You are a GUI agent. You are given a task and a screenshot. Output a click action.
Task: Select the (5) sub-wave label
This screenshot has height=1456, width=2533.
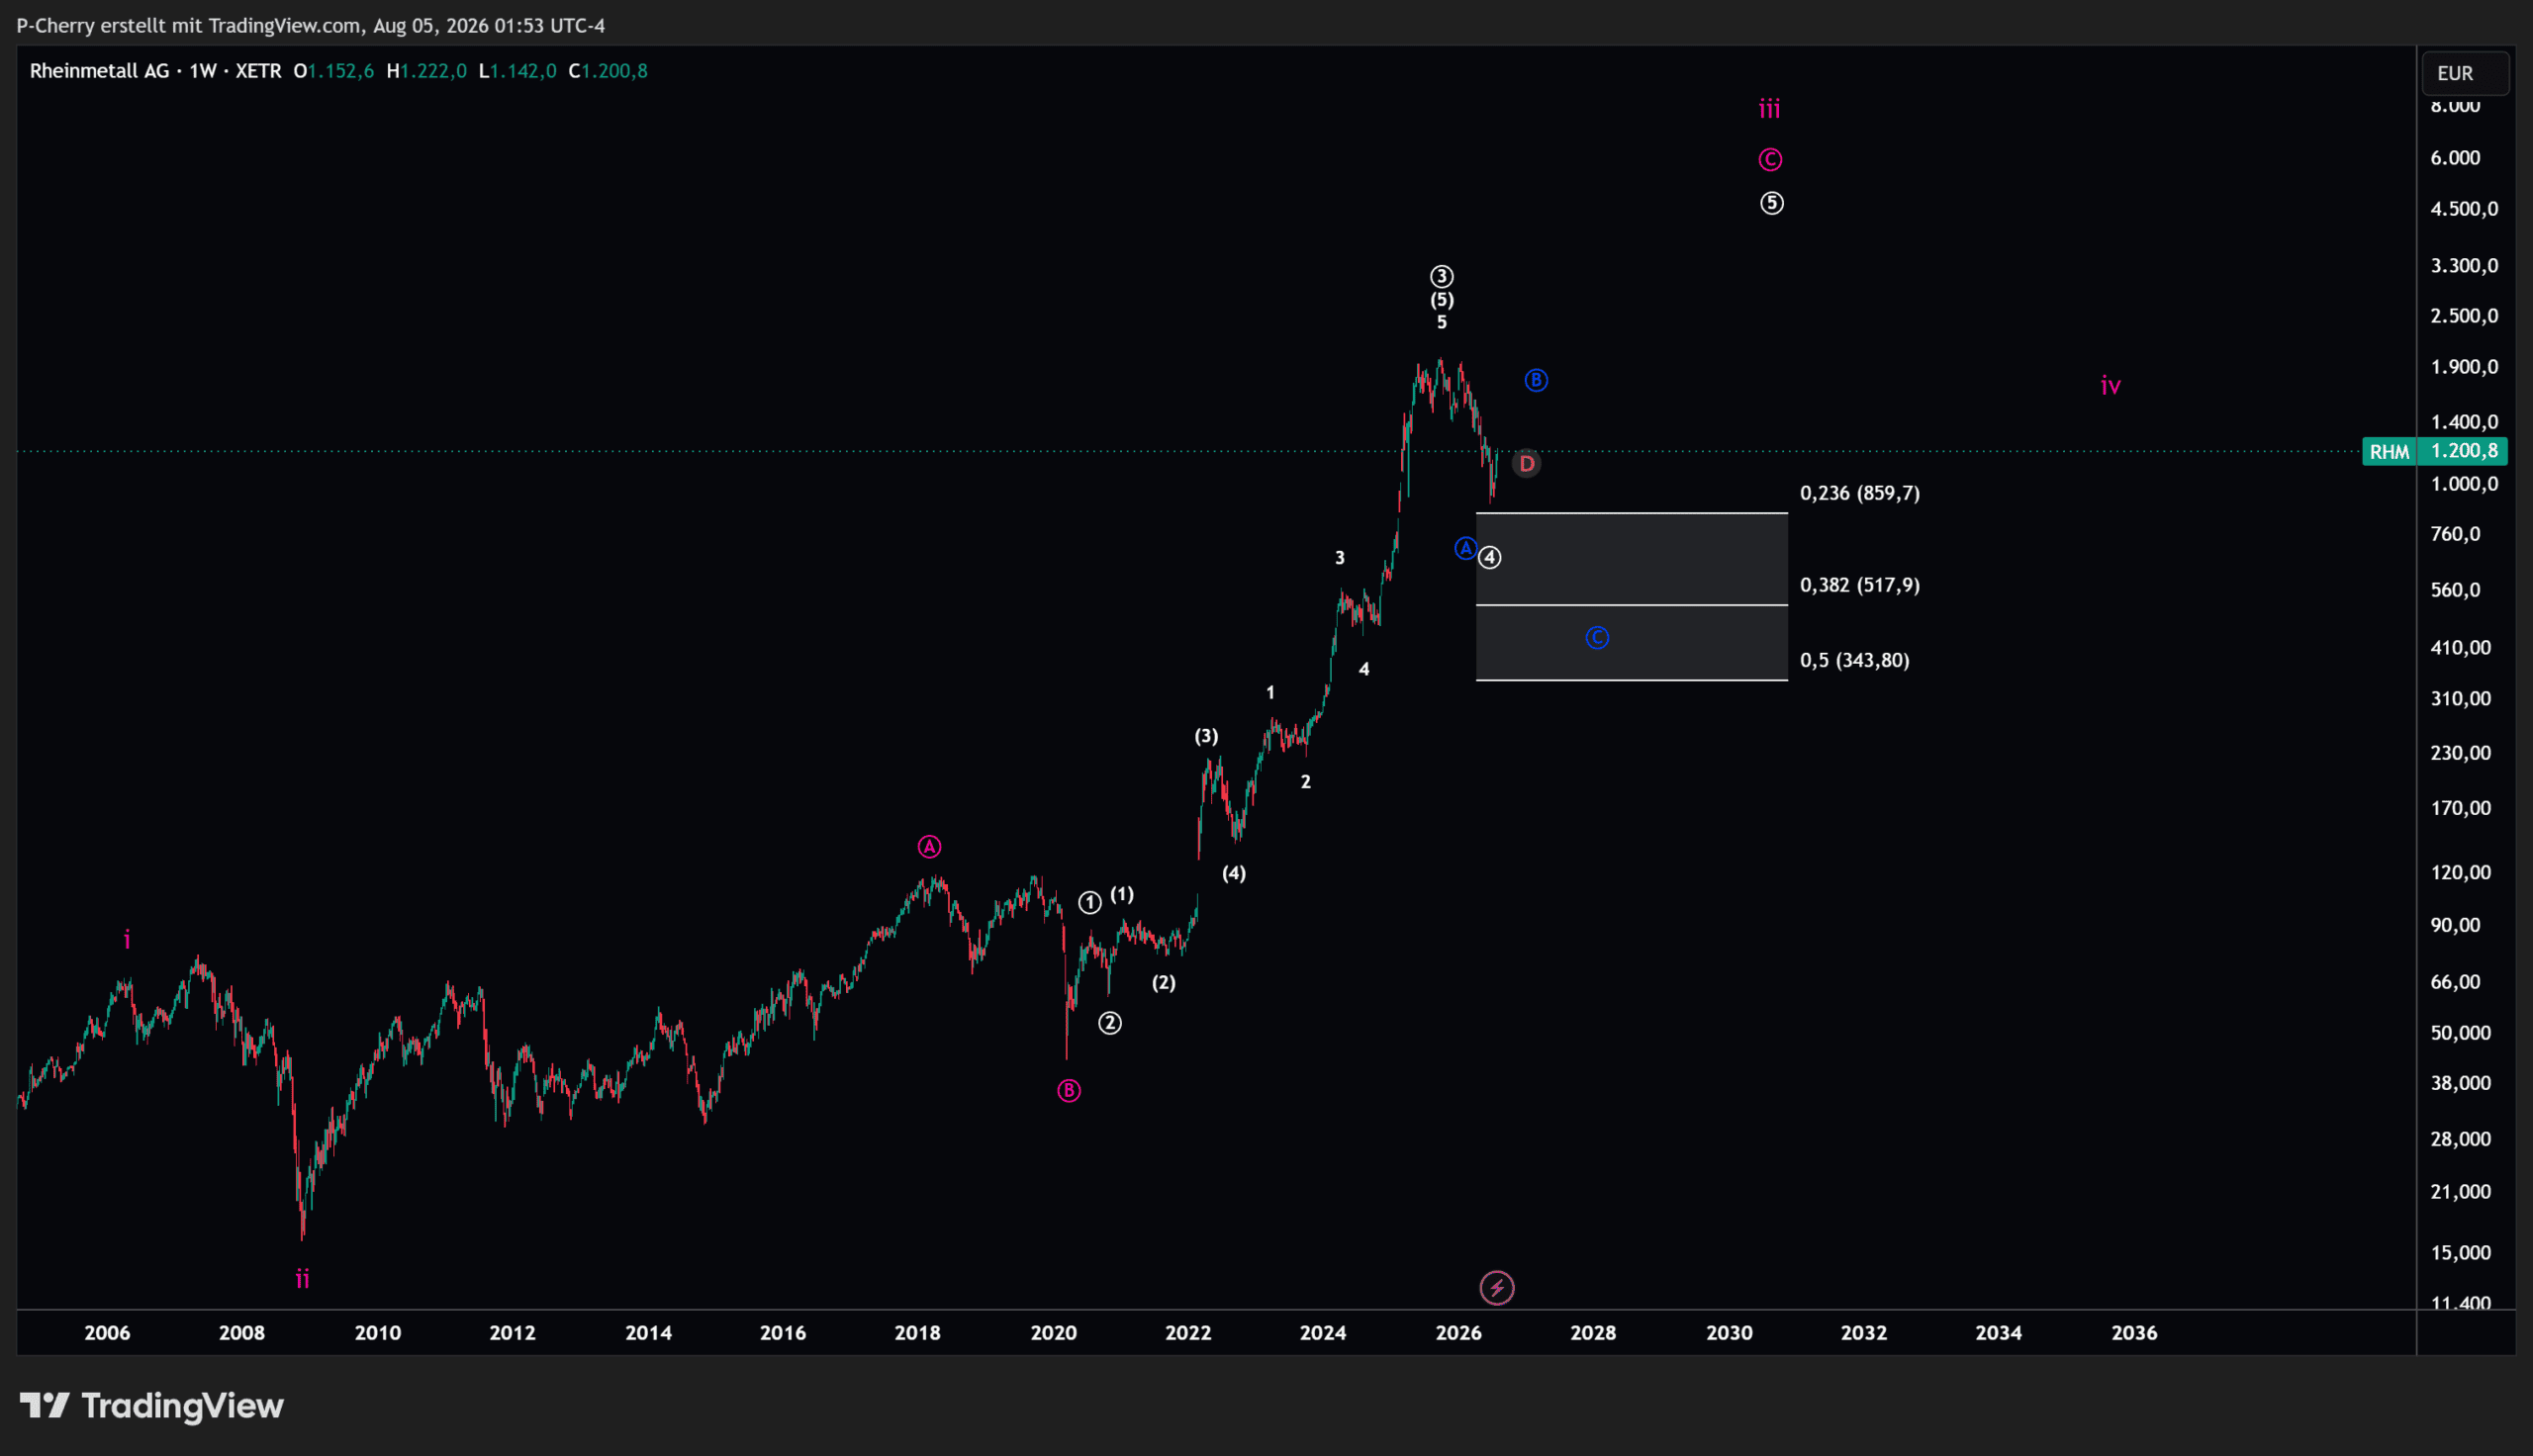(x=1441, y=300)
